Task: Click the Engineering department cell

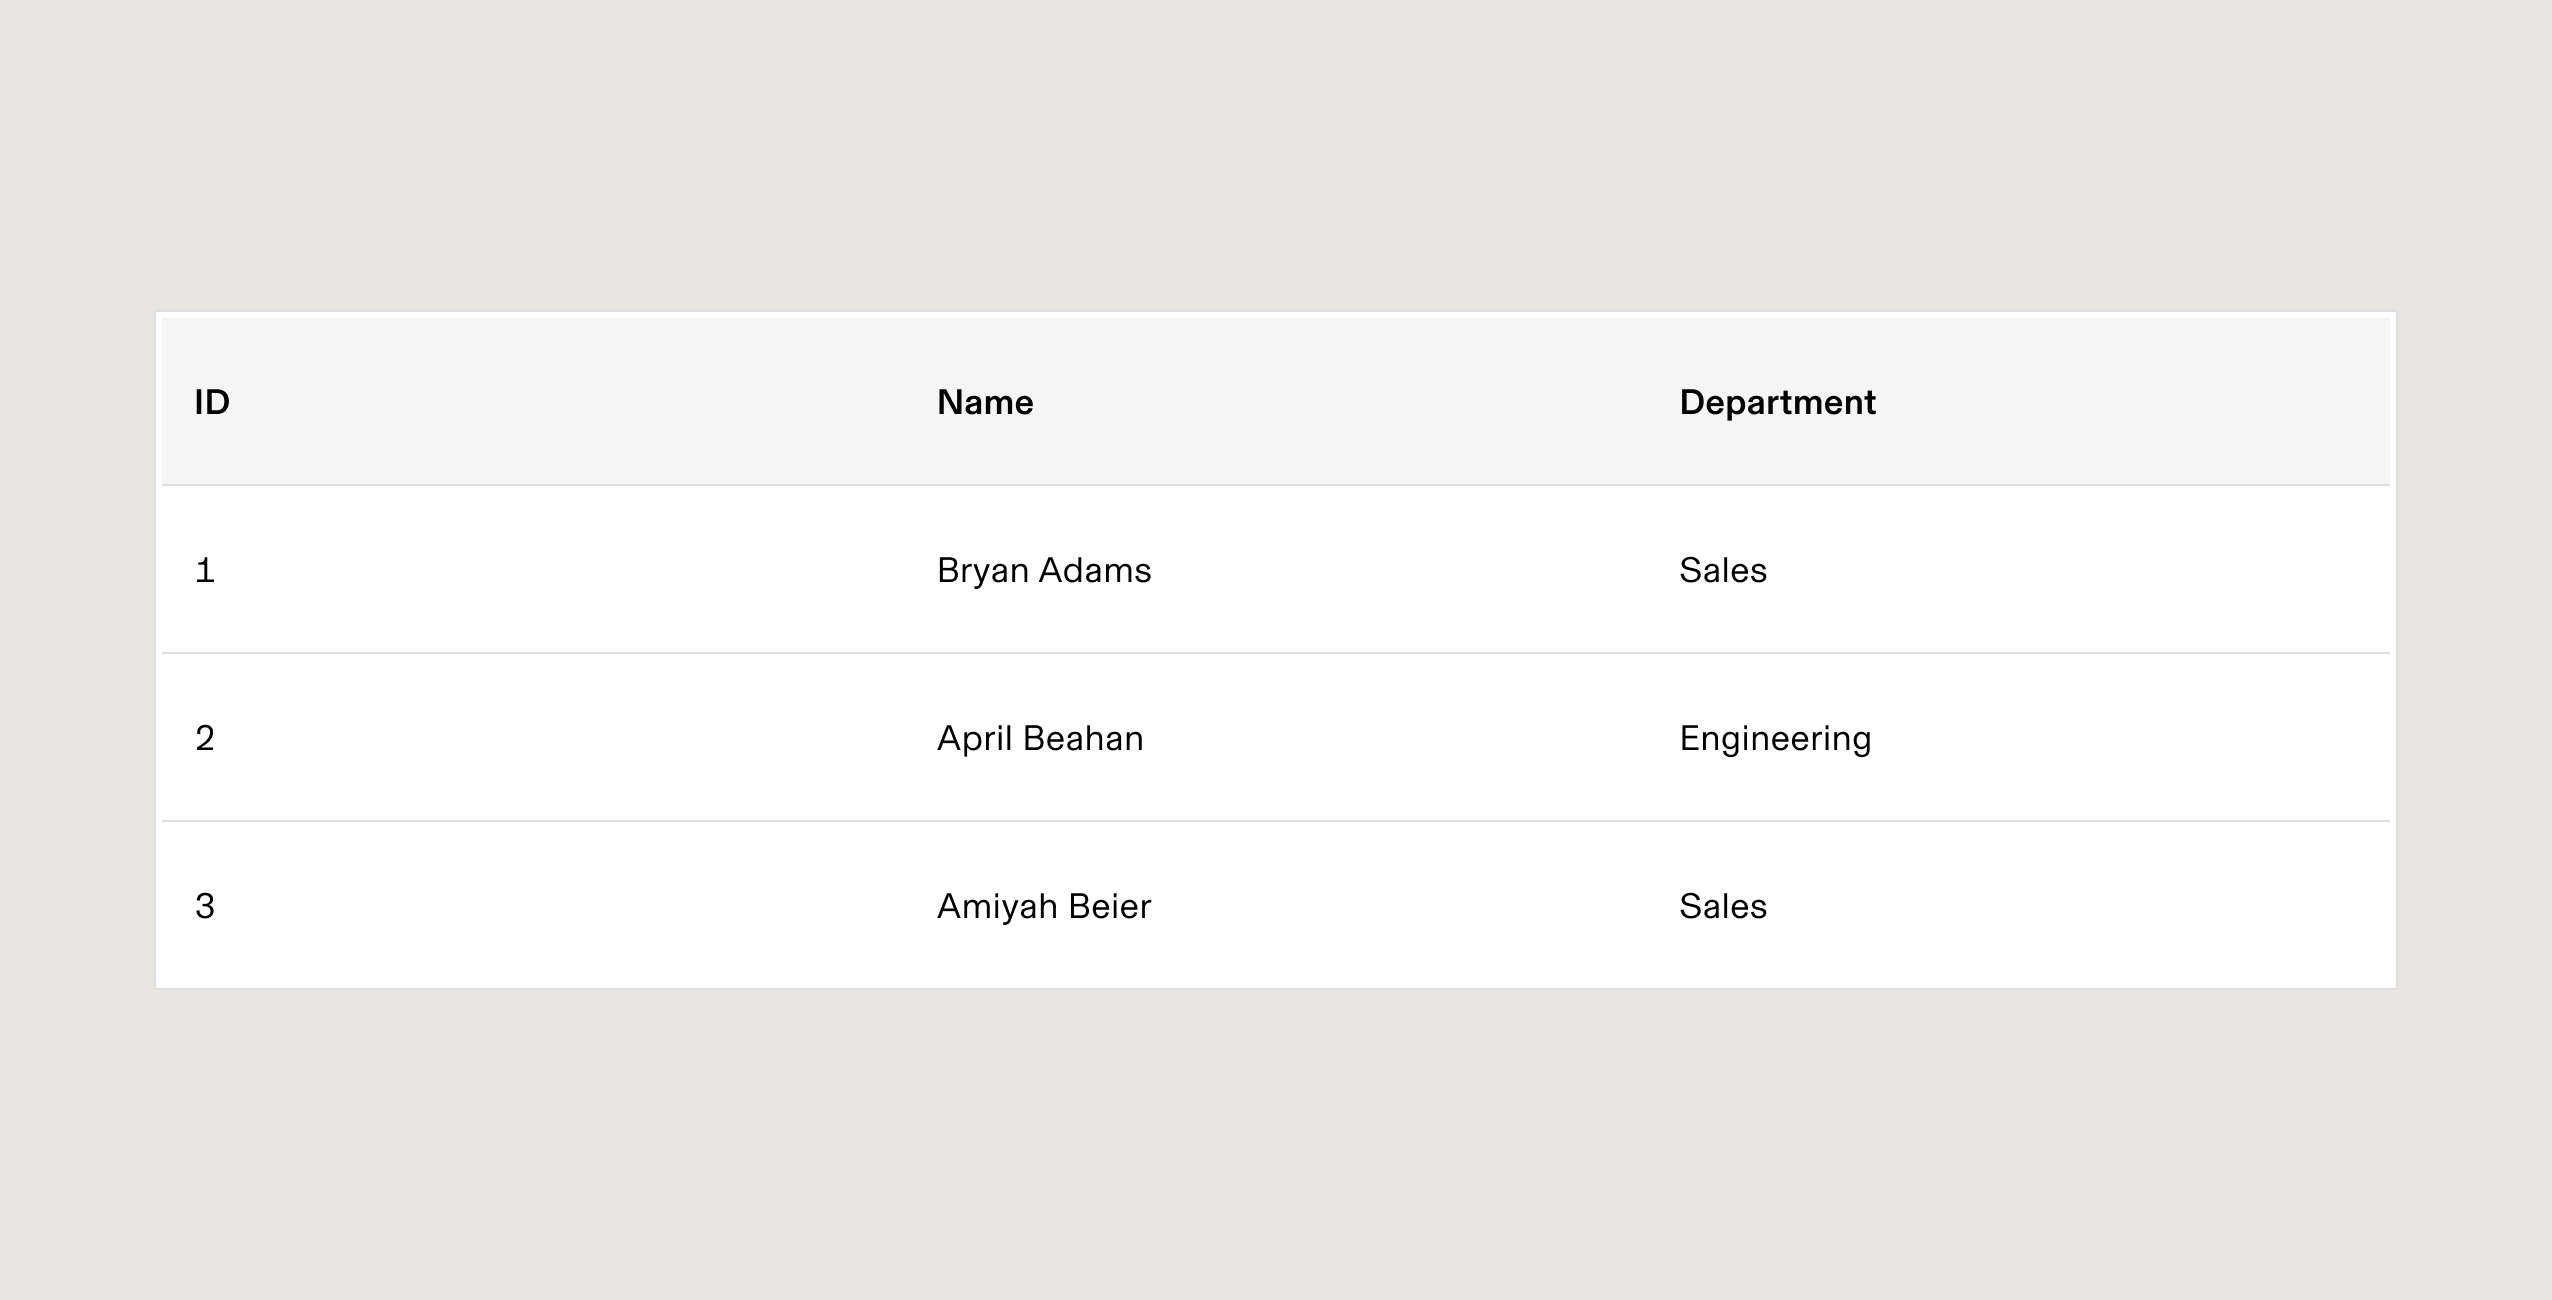Action: 2018,738
